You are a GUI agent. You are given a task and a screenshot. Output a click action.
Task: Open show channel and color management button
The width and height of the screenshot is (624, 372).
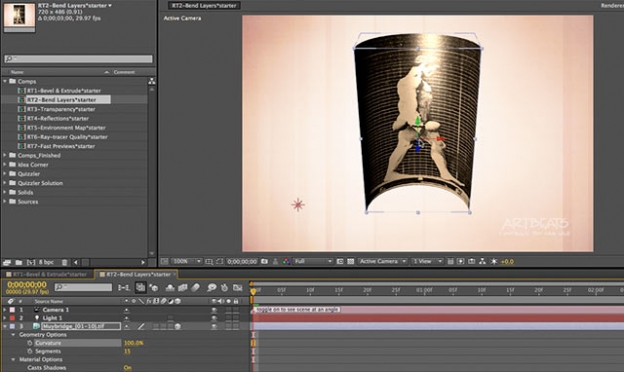click(x=286, y=261)
